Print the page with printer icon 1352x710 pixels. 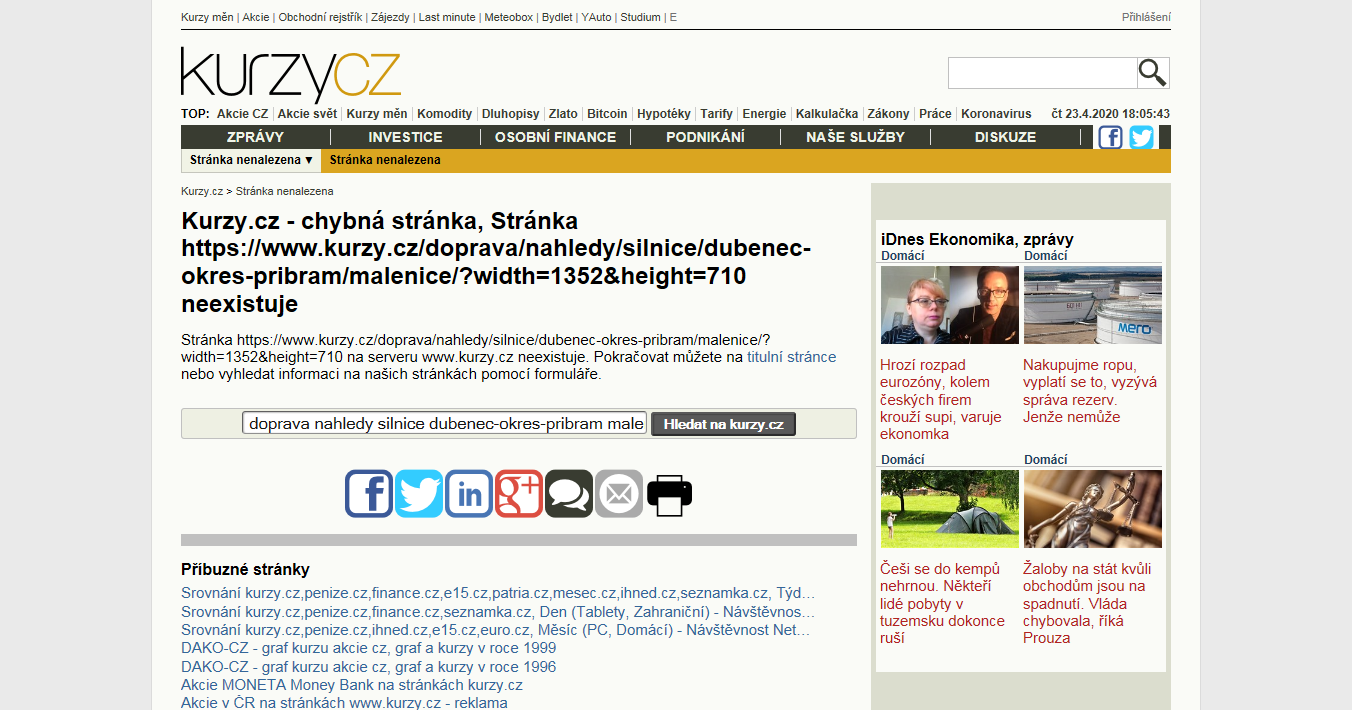pos(669,493)
